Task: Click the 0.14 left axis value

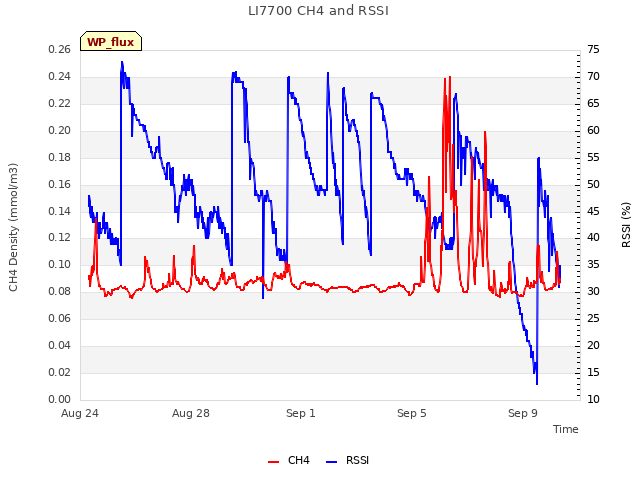Action: [x=60, y=211]
